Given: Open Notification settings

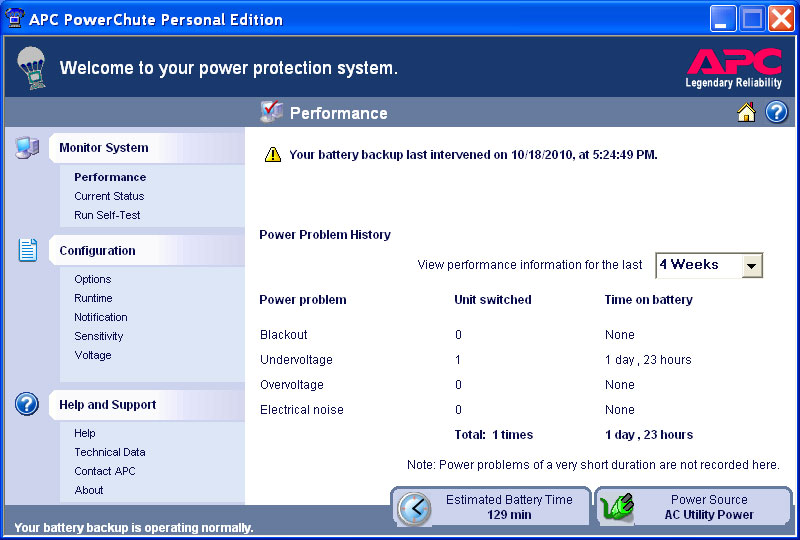Looking at the screenshot, I should 101,317.
